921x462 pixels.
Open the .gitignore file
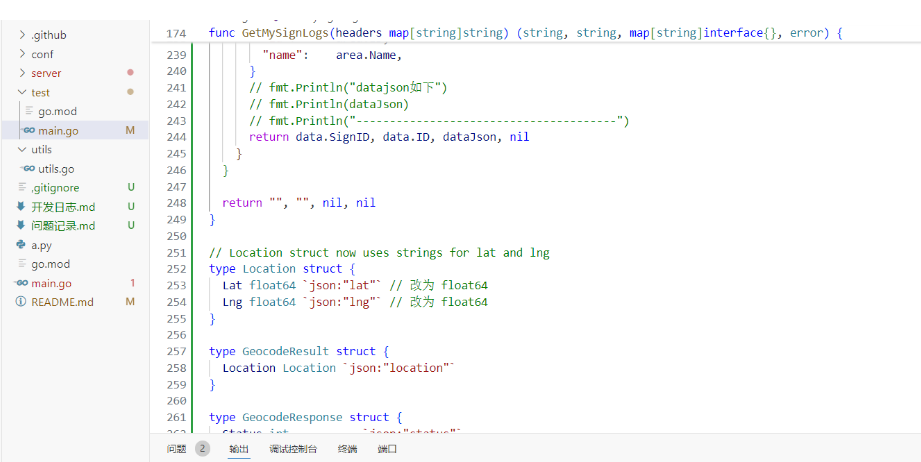[x=55, y=188]
